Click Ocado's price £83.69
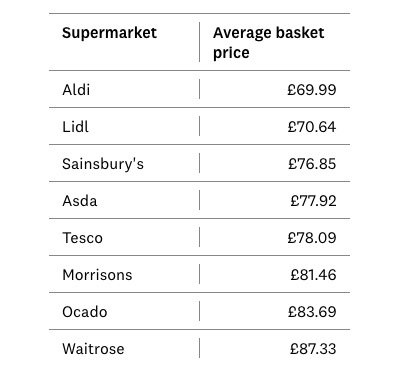Image resolution: width=402 pixels, height=387 pixels. click(x=312, y=312)
